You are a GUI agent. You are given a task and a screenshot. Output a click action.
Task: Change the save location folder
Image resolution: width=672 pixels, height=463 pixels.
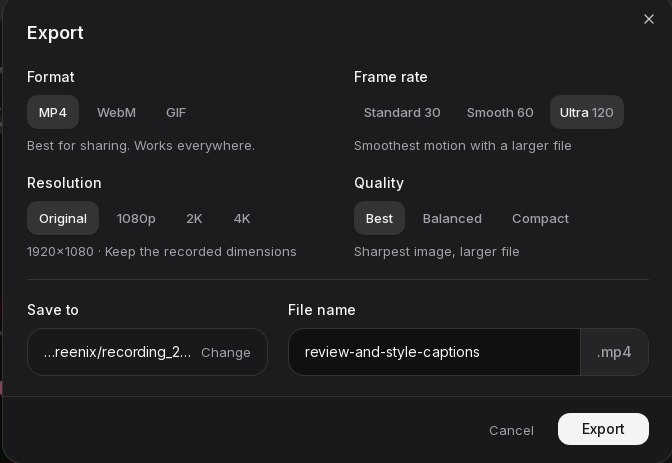(x=226, y=352)
